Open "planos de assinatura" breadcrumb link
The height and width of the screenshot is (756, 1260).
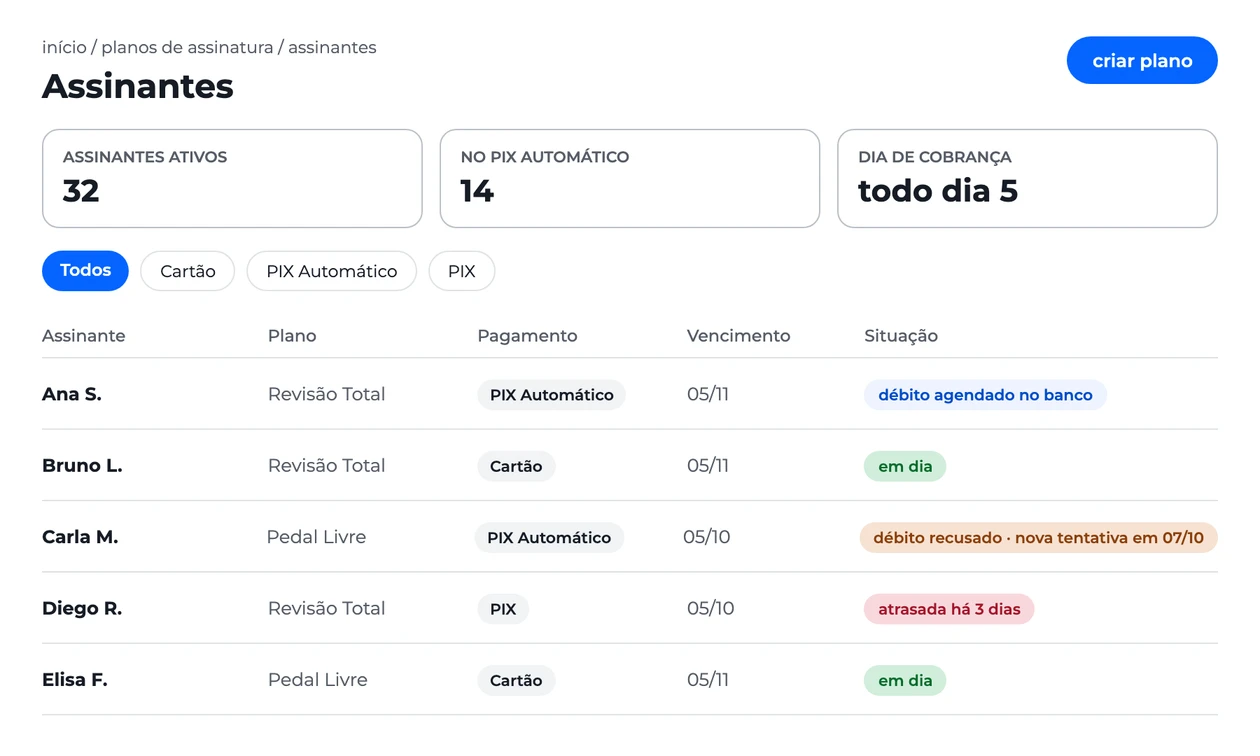187,47
